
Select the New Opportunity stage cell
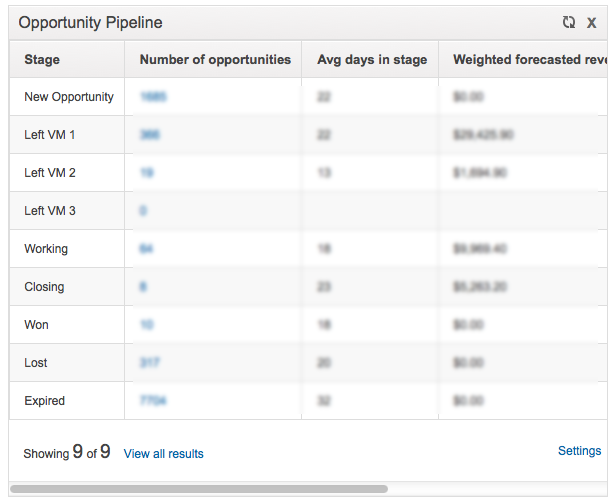69,97
